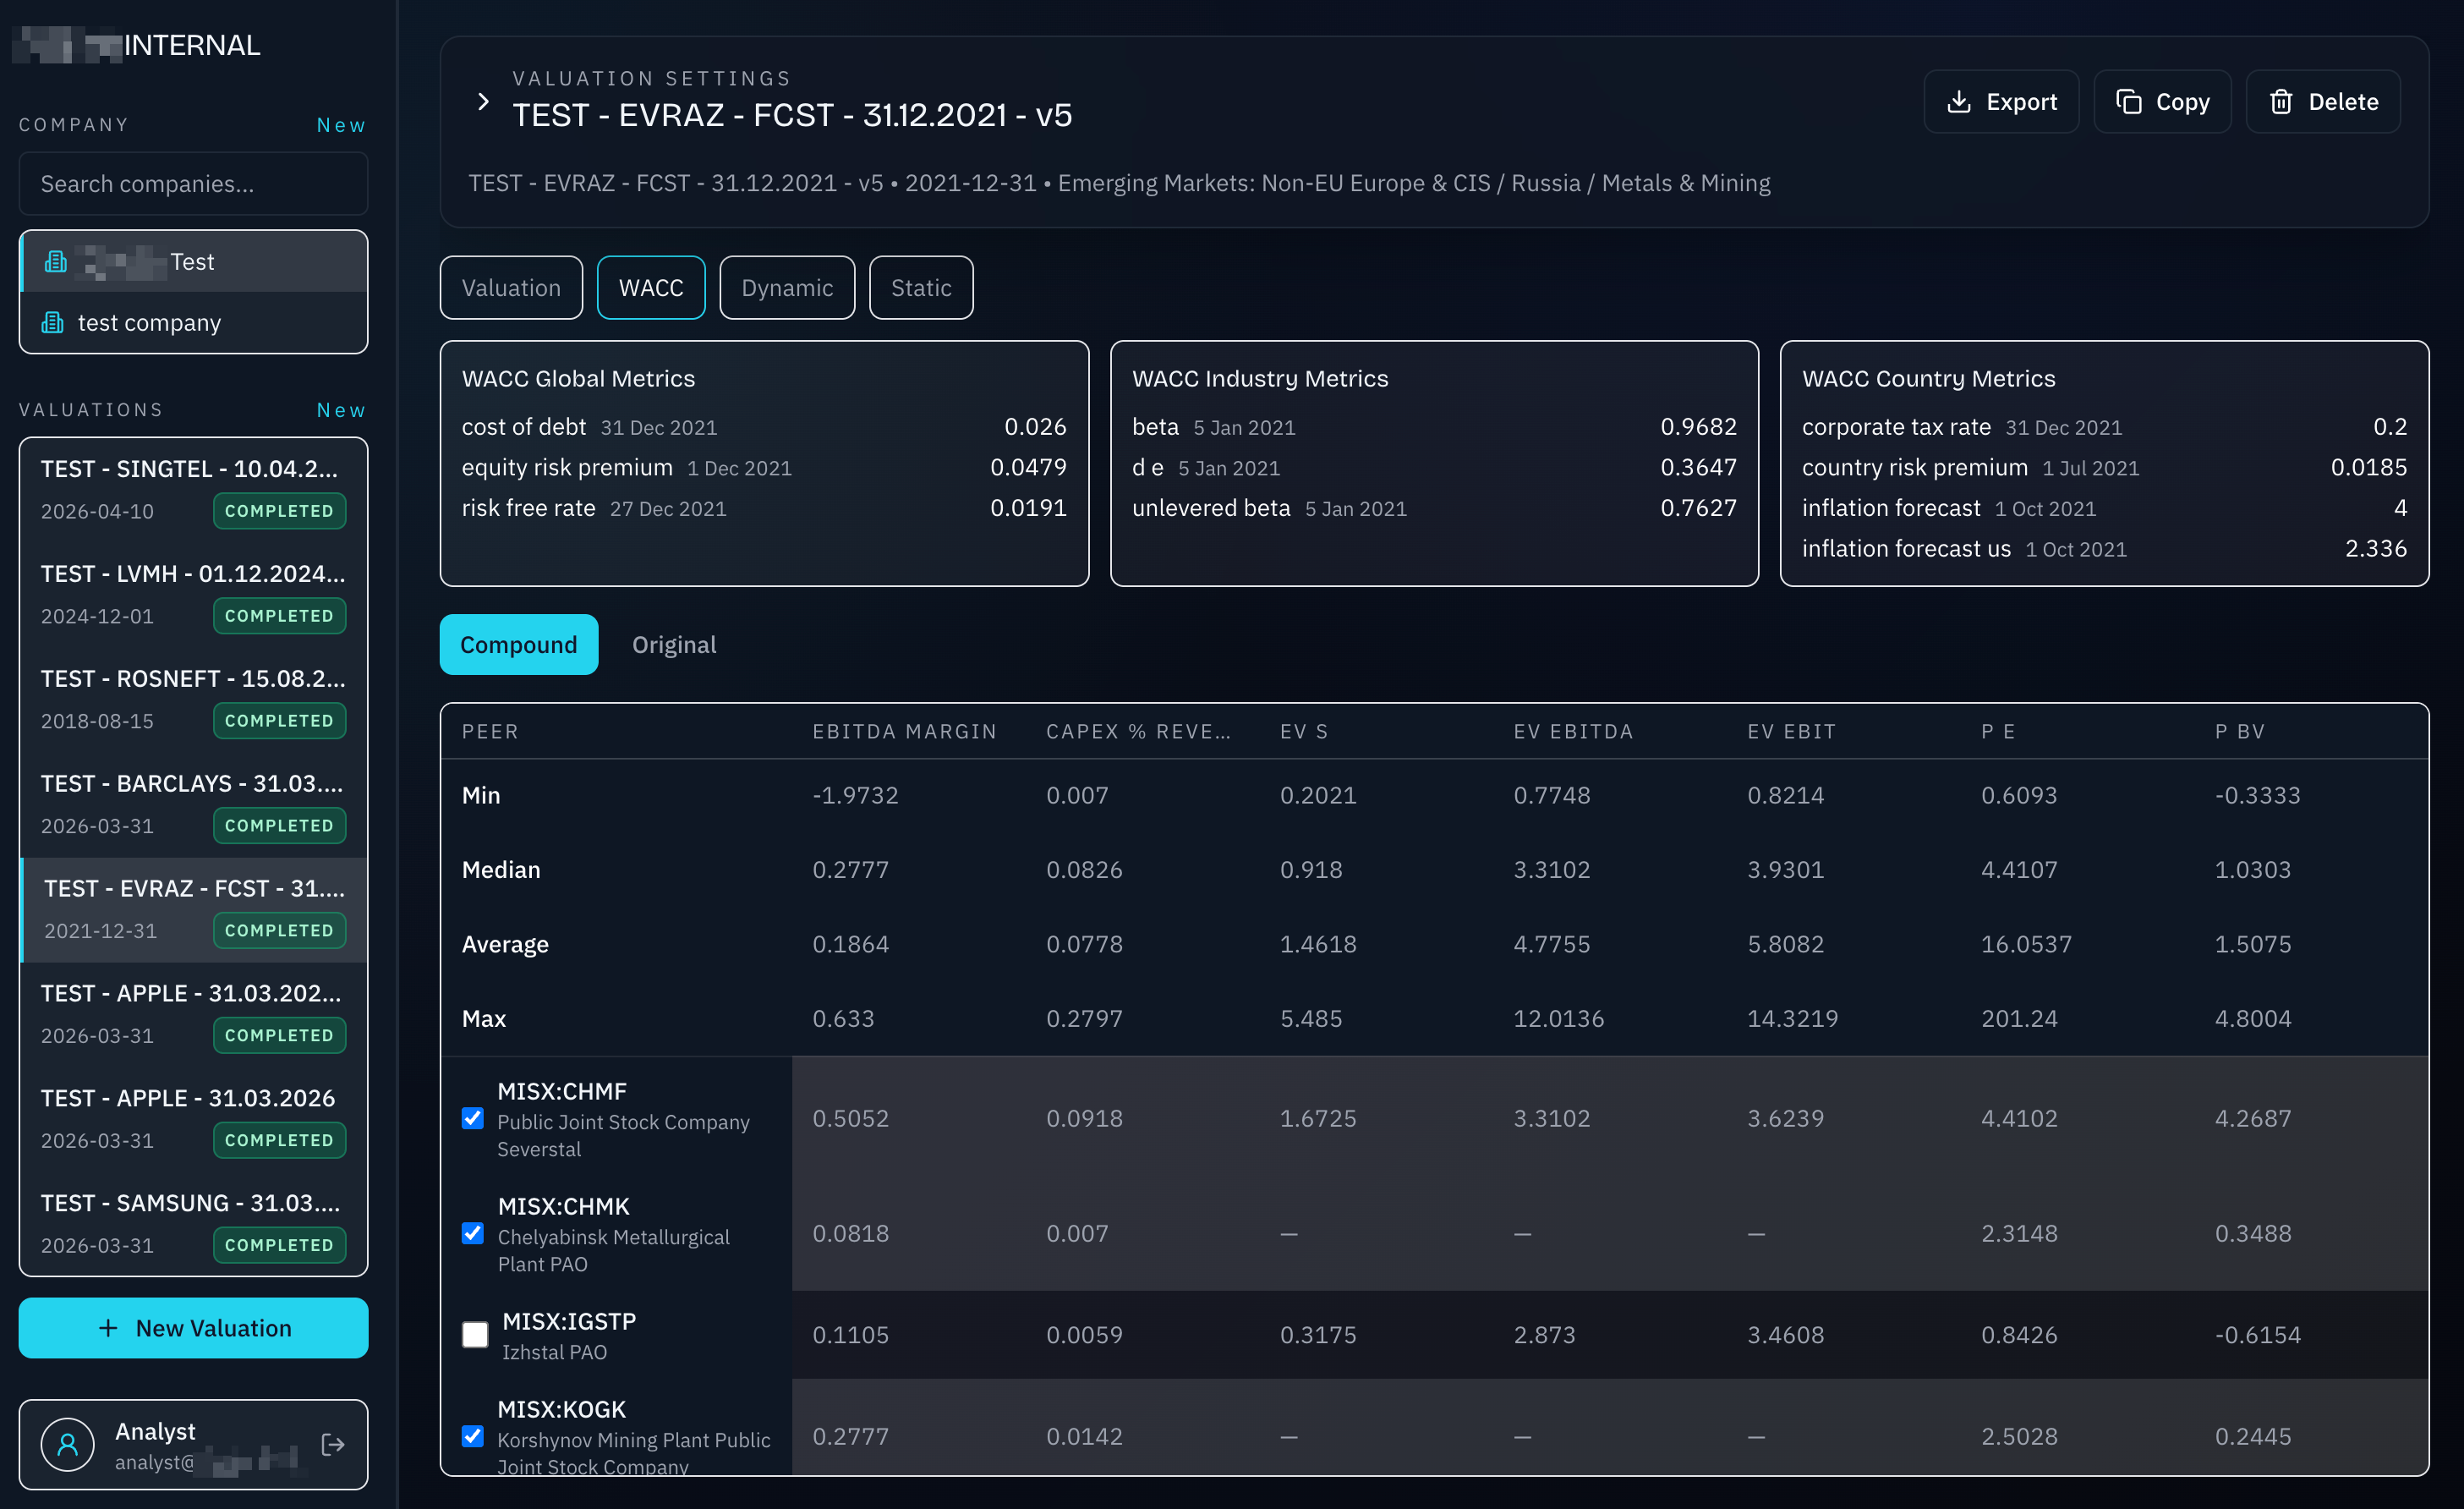
Task: Click the Export download icon
Action: click(x=1959, y=102)
